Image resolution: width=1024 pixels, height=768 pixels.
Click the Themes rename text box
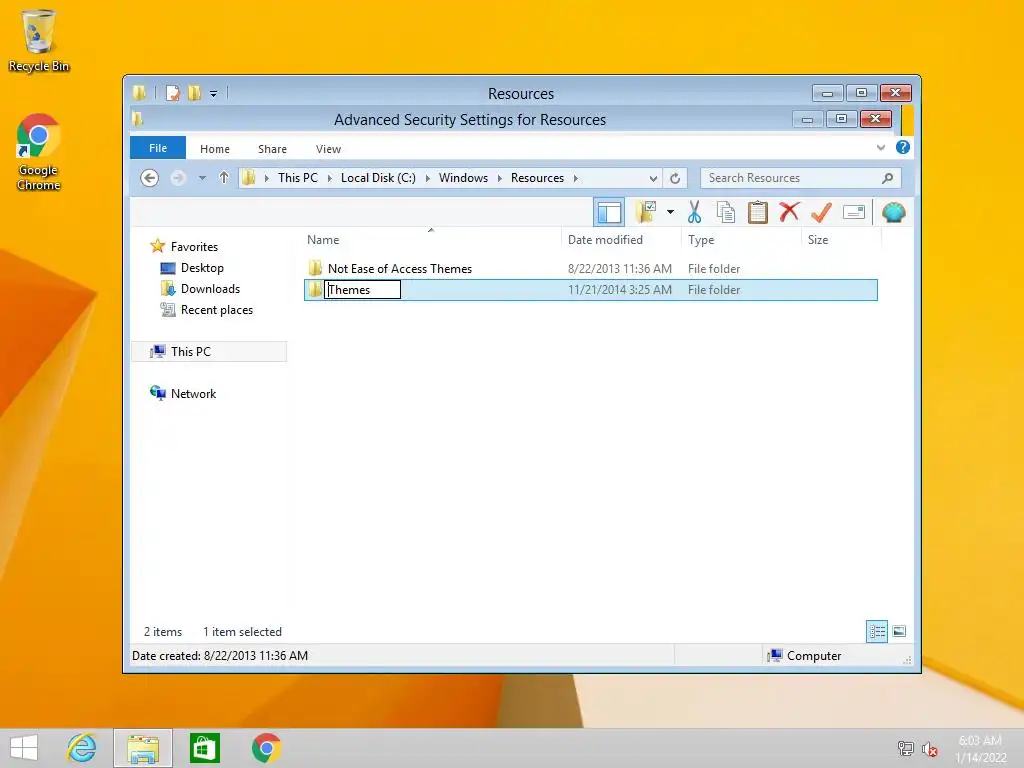click(362, 290)
